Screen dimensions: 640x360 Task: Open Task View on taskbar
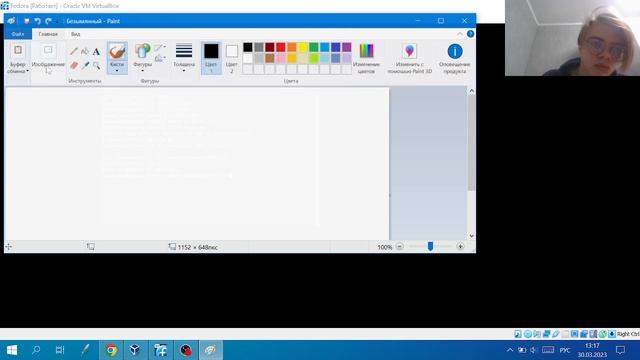point(60,350)
